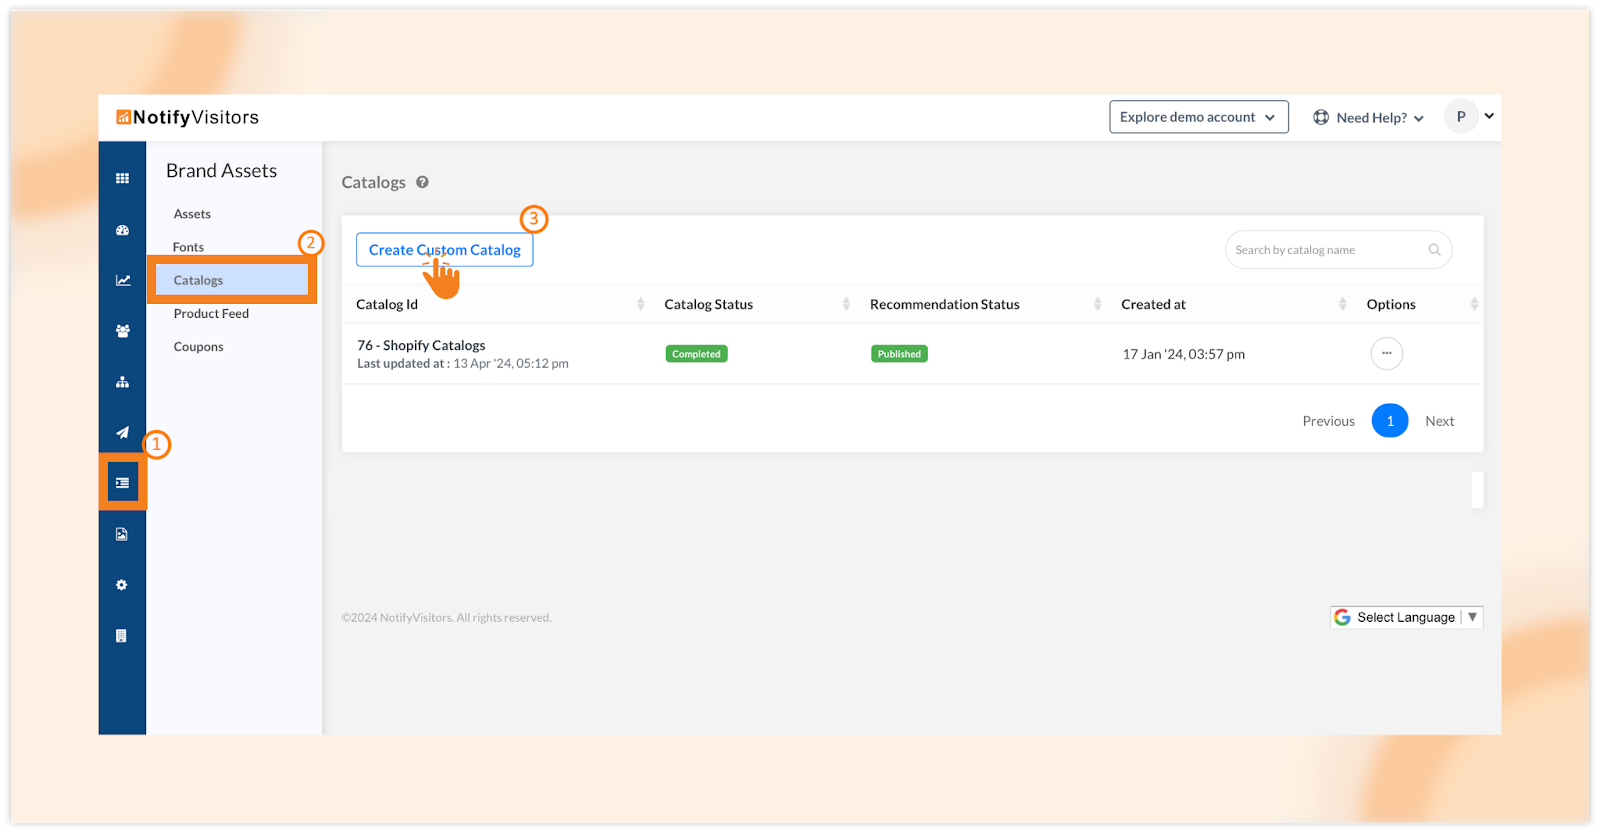Viewport: 1600px width, 833px height.
Task: Select Catalogs in Brand Assets menu
Action: point(232,280)
